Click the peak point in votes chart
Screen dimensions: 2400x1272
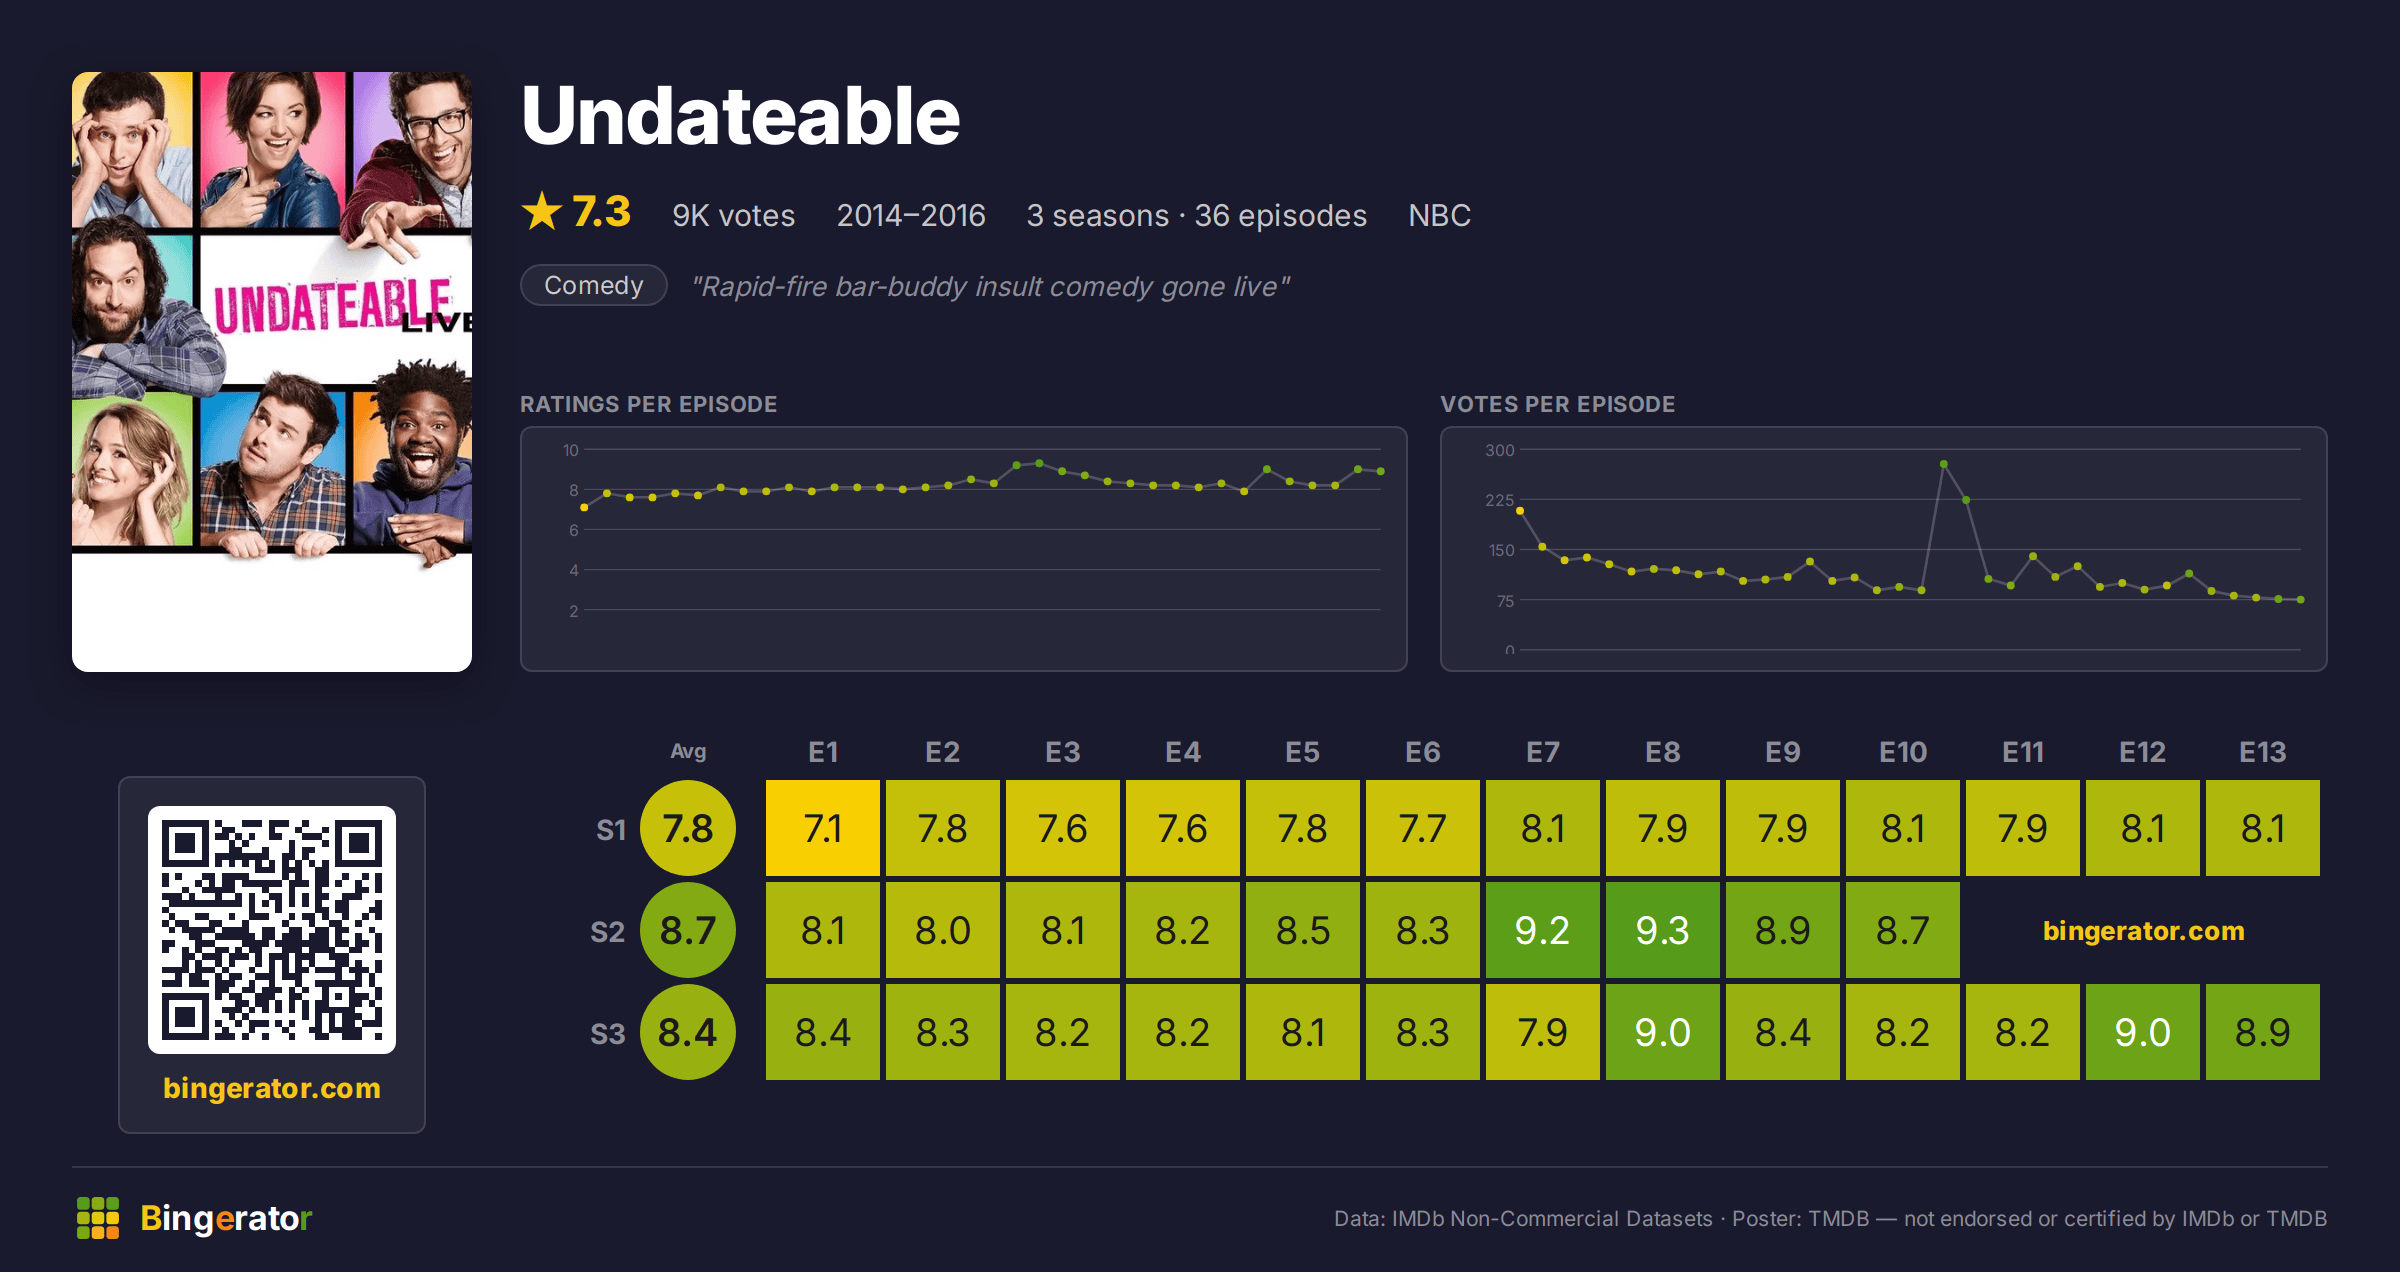pyautogui.click(x=1943, y=464)
